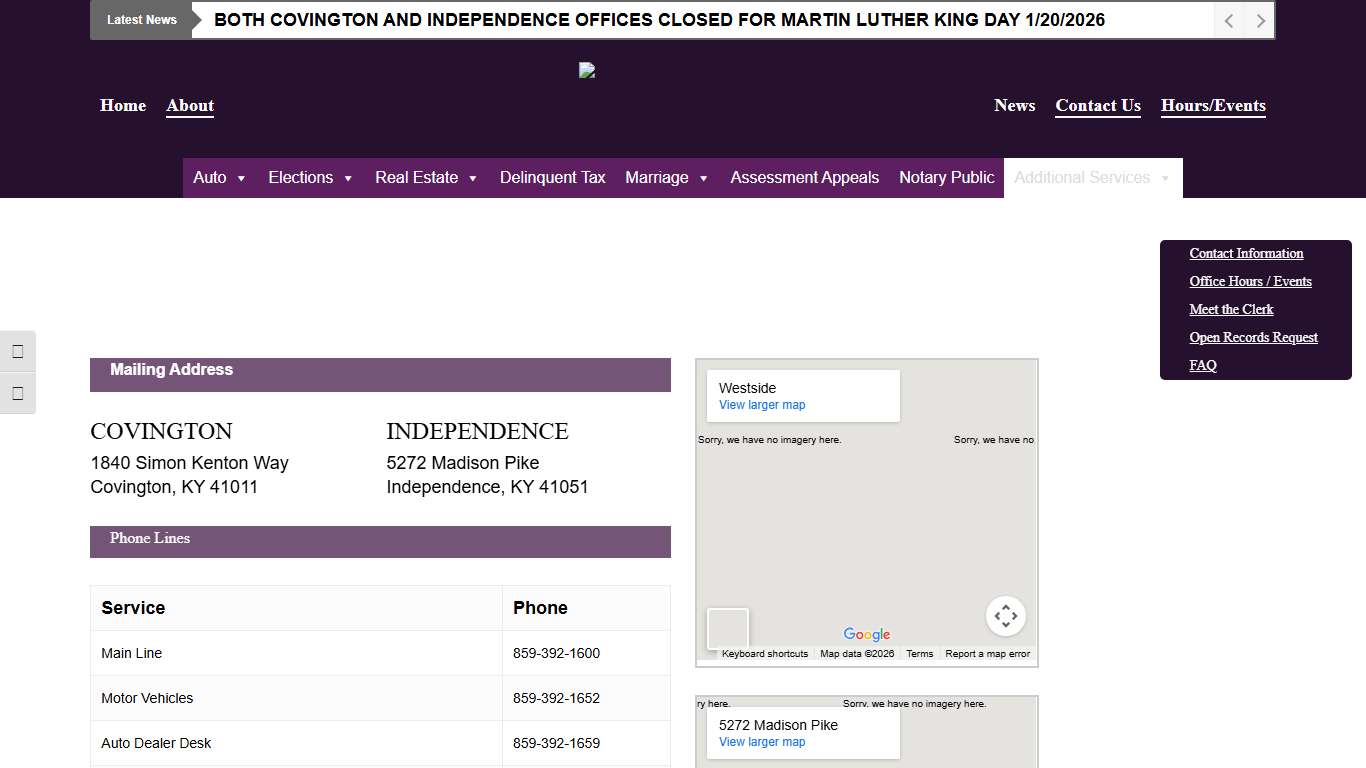Click Open Records Request link
The width and height of the screenshot is (1366, 768).
(x=1253, y=338)
